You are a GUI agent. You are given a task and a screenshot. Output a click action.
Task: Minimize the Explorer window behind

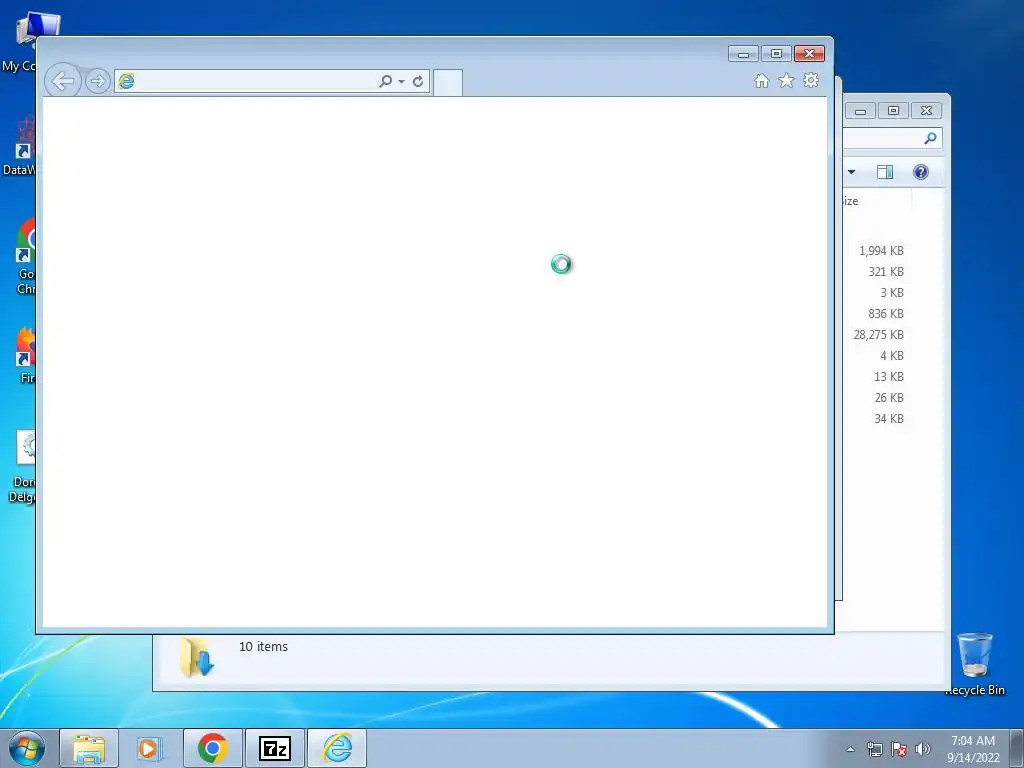[860, 111]
